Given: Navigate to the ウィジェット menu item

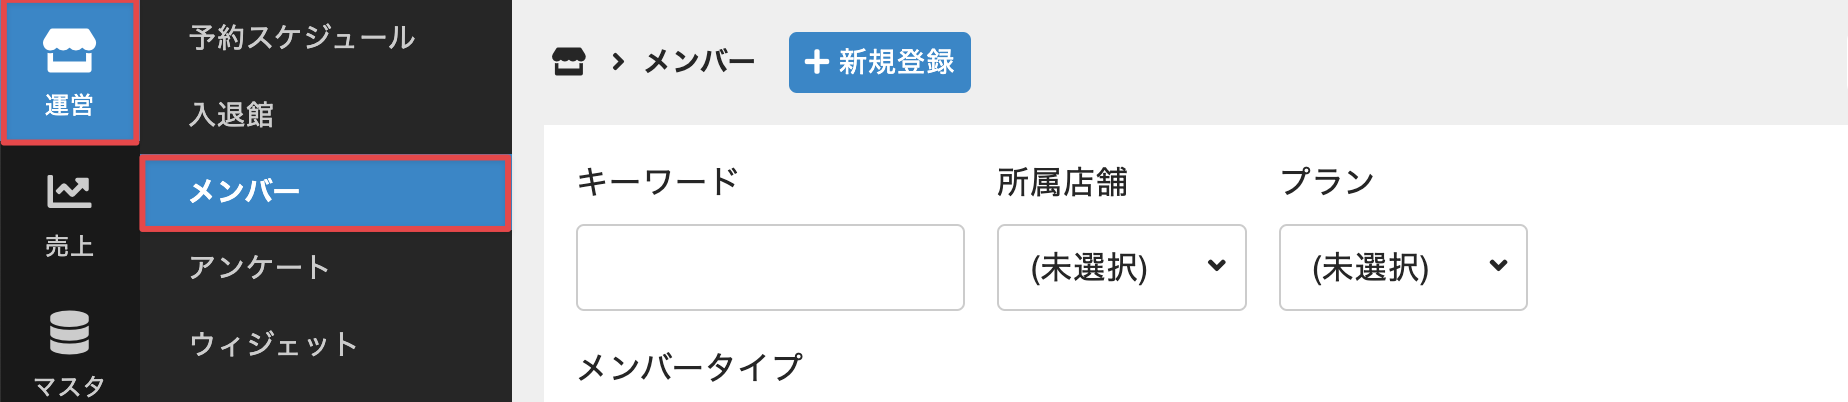Looking at the screenshot, I should (x=273, y=344).
